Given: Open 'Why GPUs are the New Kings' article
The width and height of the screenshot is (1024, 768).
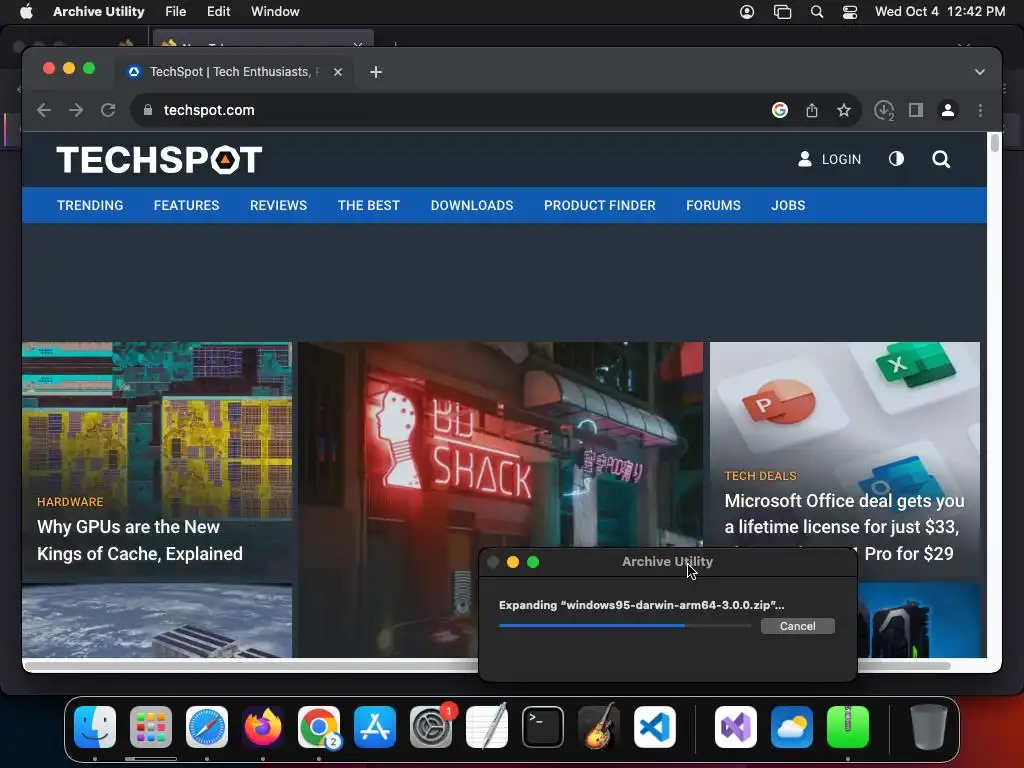Looking at the screenshot, I should point(140,540).
